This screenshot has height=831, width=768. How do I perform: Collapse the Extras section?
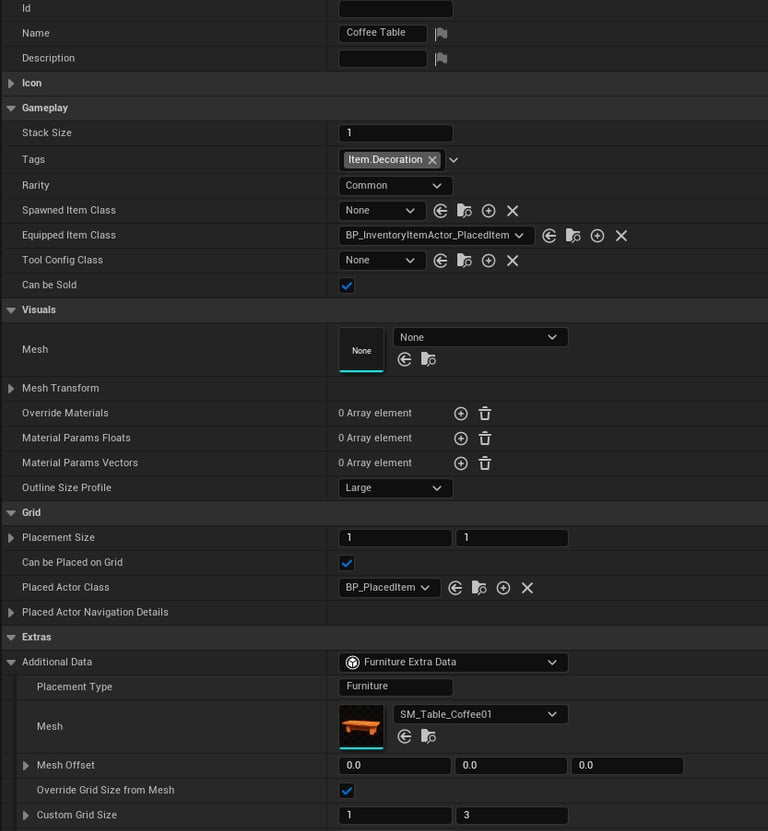click(x=11, y=638)
